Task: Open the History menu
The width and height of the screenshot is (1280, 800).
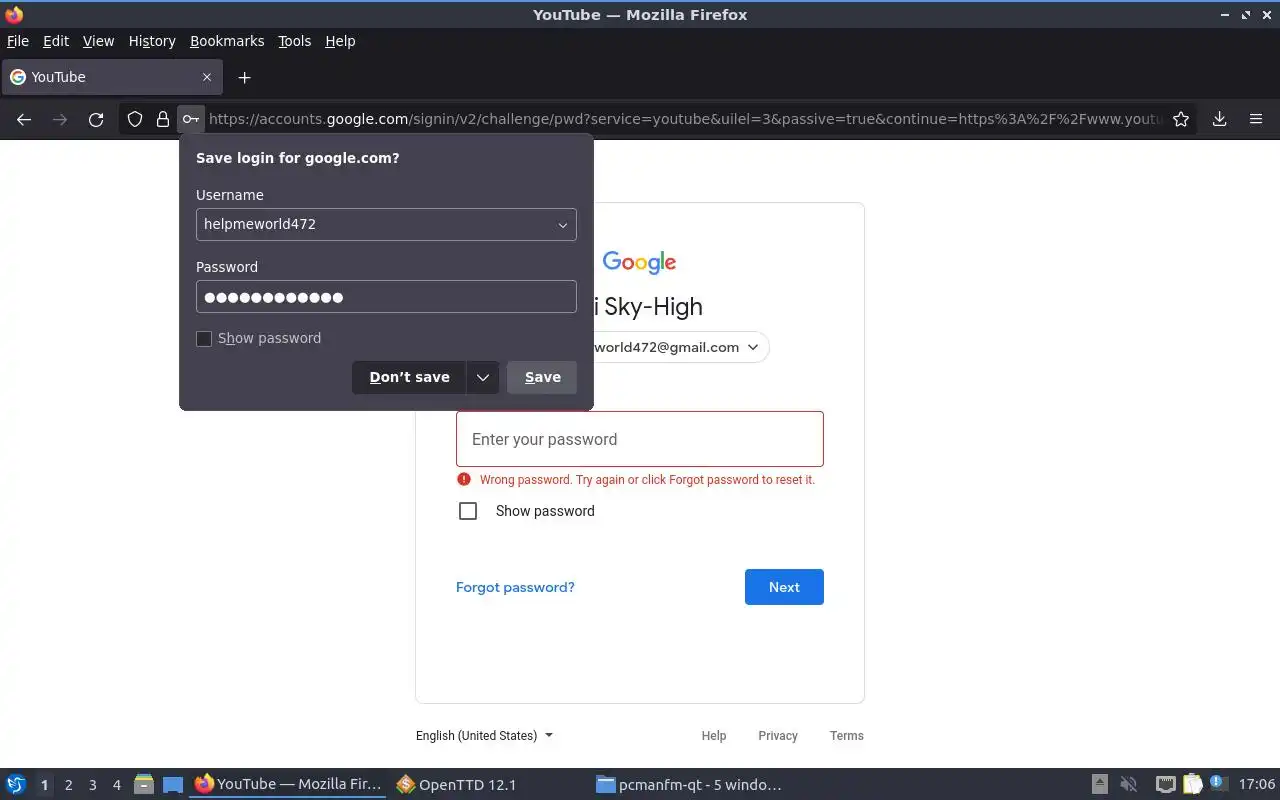Action: point(152,41)
